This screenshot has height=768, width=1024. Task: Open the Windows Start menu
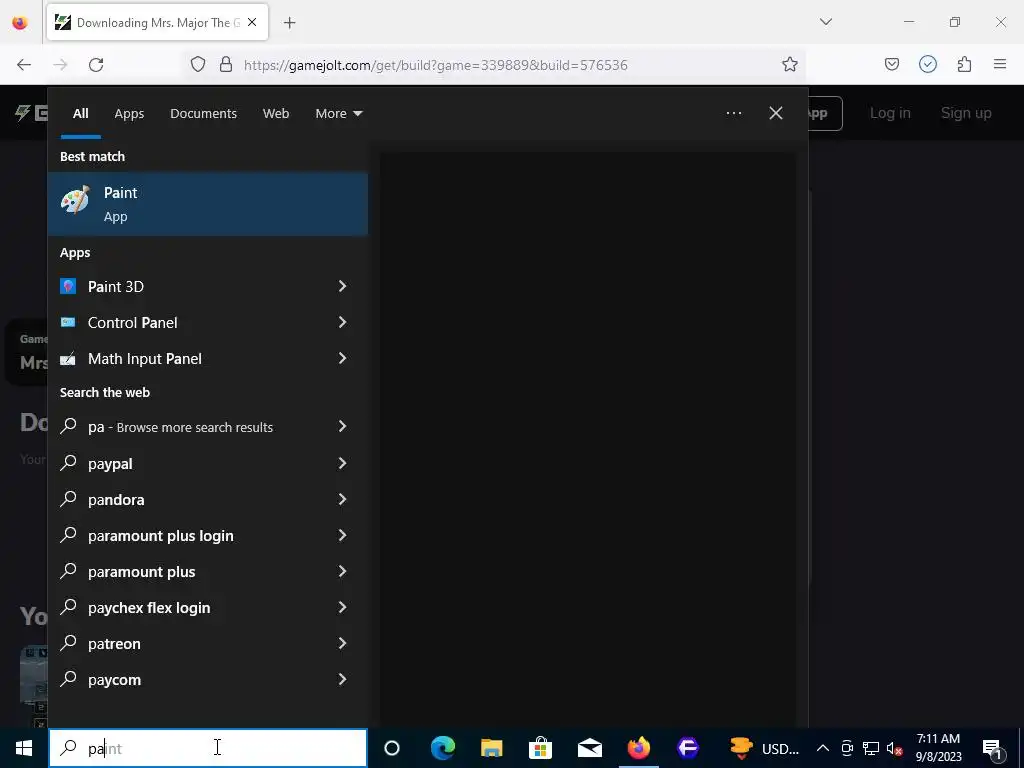point(24,748)
